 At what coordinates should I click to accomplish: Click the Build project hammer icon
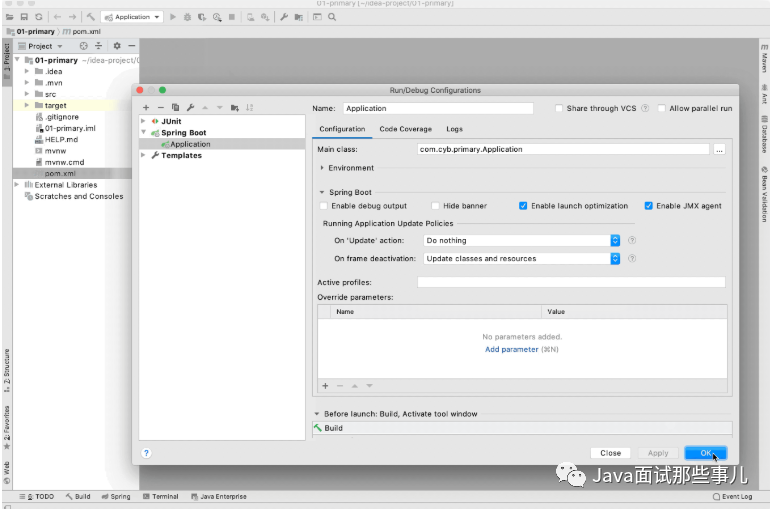click(x=91, y=17)
